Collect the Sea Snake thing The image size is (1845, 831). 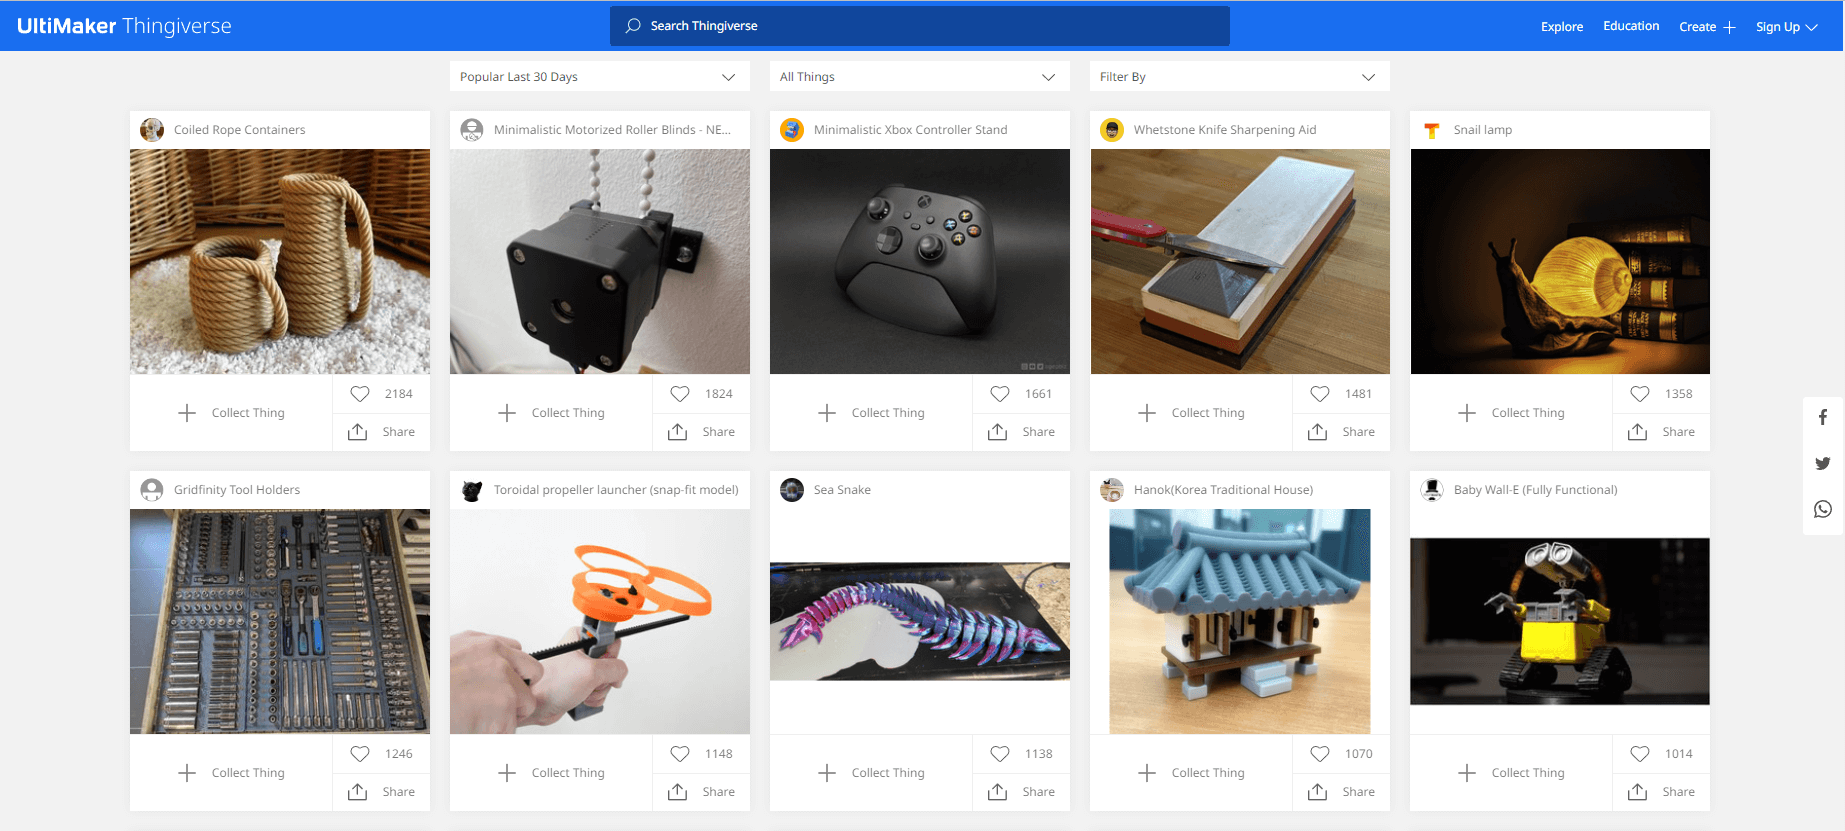[871, 773]
